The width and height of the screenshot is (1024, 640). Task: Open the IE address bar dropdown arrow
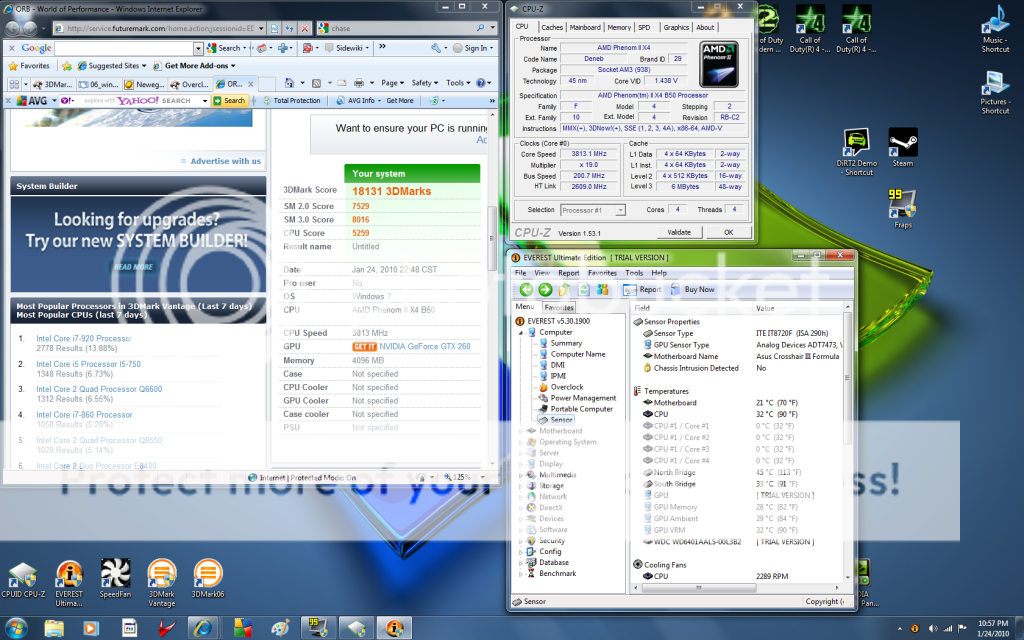[261, 28]
